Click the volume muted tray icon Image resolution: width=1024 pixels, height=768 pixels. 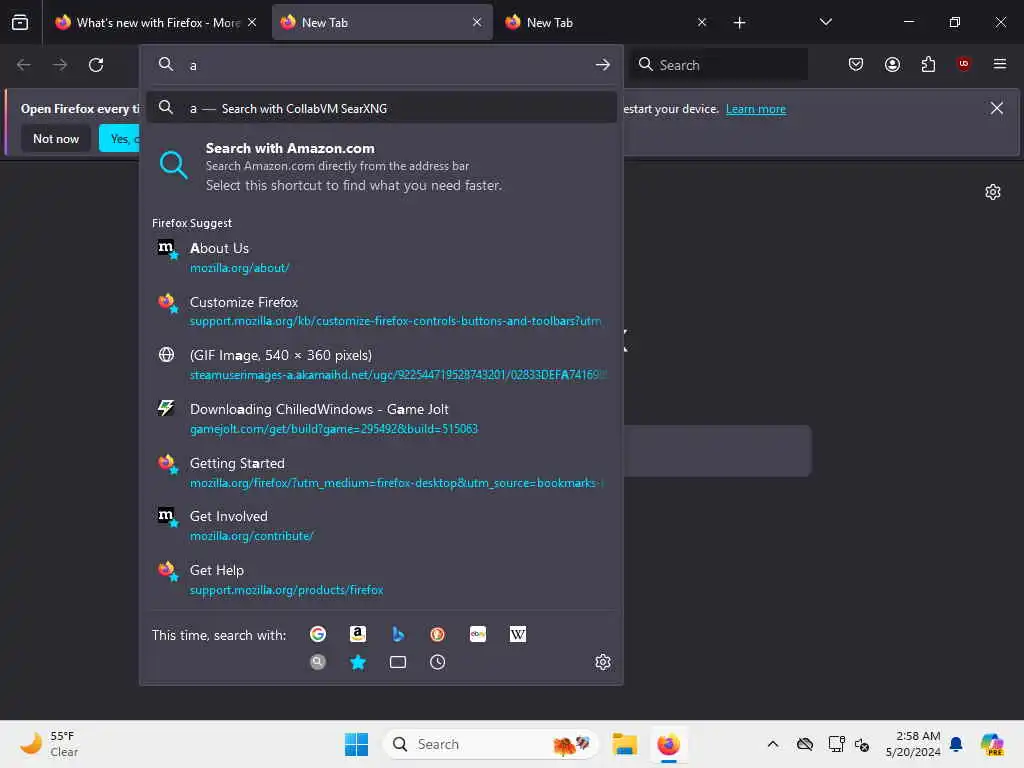[x=862, y=744]
